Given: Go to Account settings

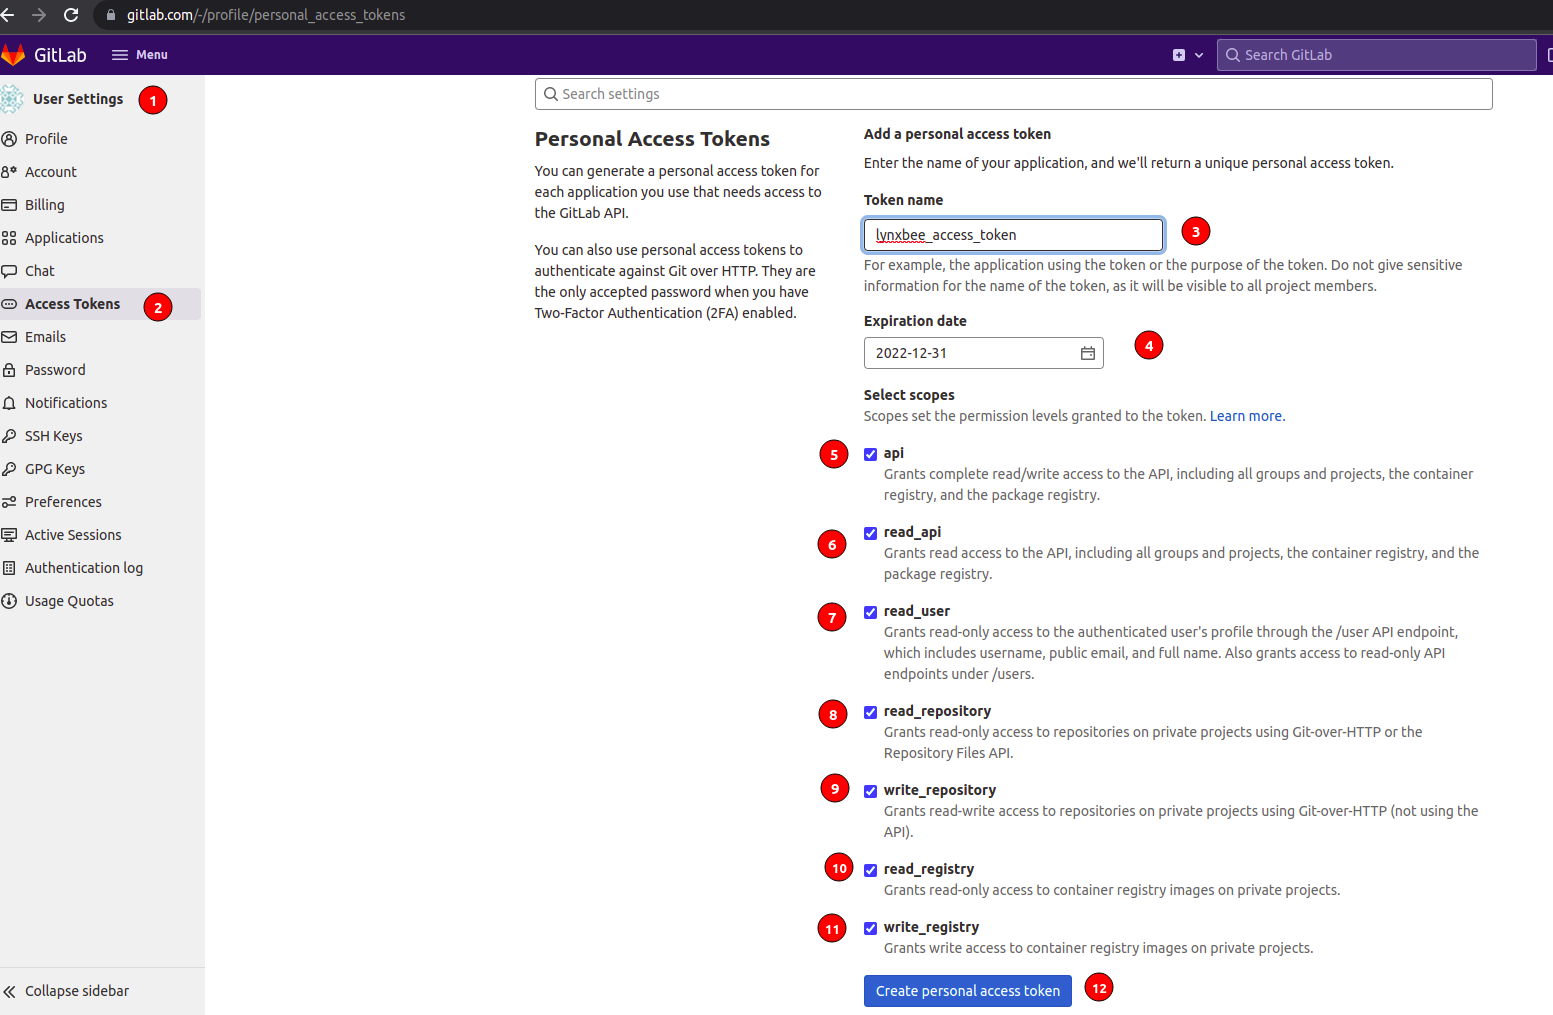Looking at the screenshot, I should [x=51, y=172].
